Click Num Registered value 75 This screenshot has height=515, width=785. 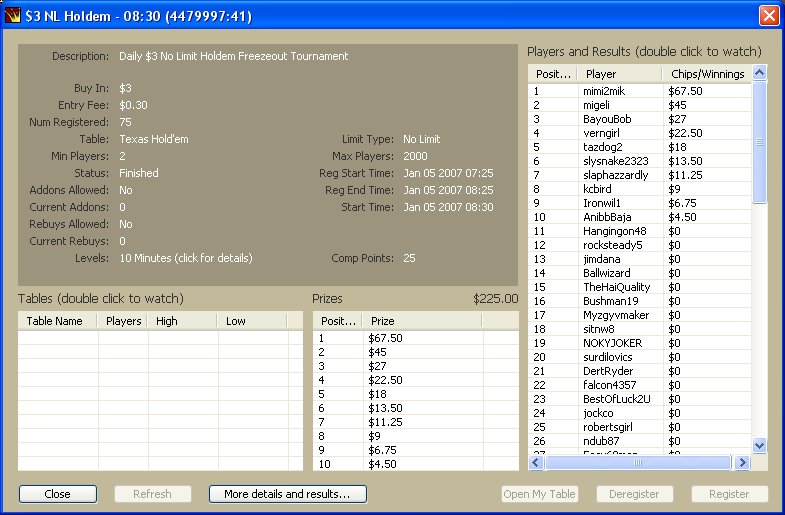tap(125, 122)
